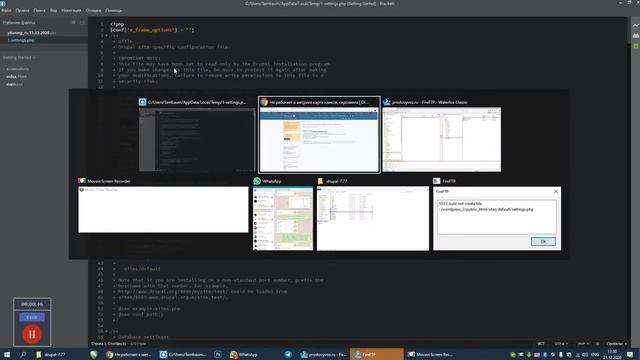Image resolution: width=640 pixels, height=360 pixels.
Task: Pause the Movavi screen recording
Action: pos(32,334)
